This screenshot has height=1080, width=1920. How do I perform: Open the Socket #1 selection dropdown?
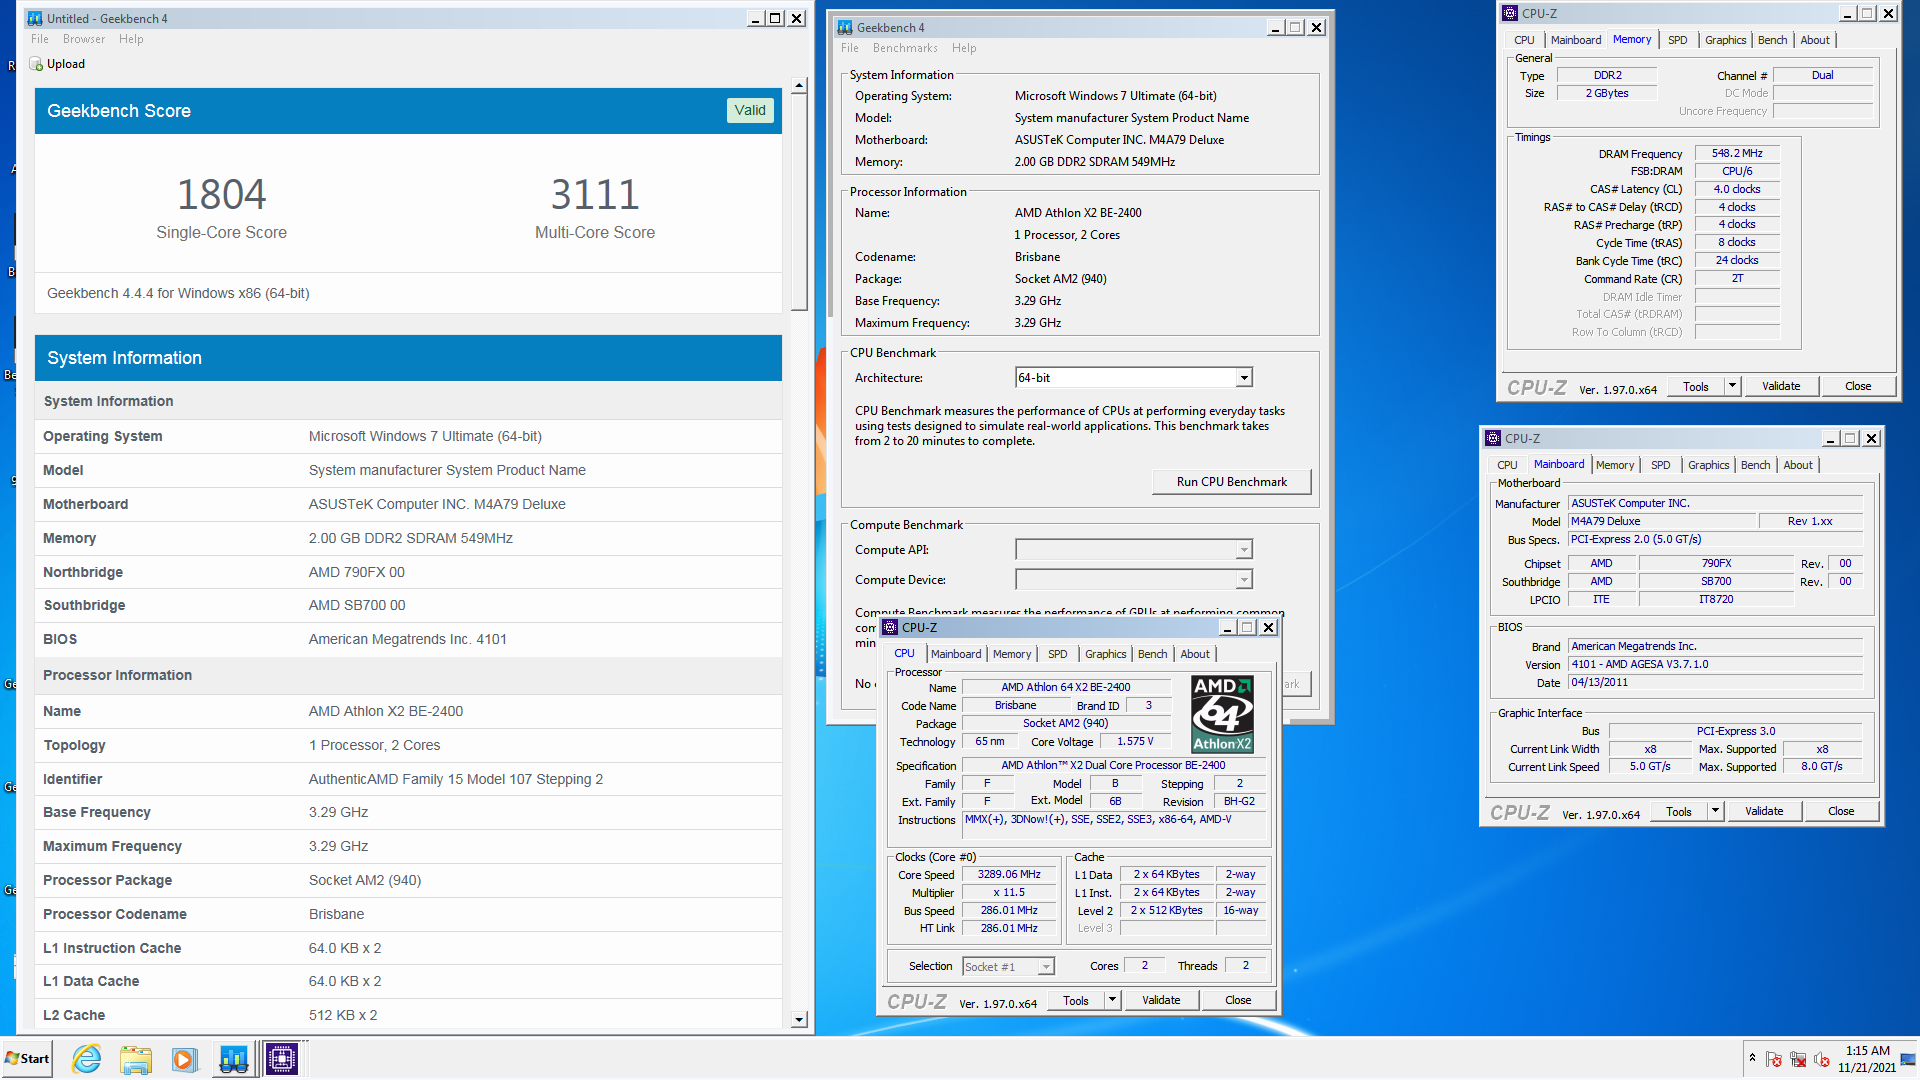(x=1046, y=967)
